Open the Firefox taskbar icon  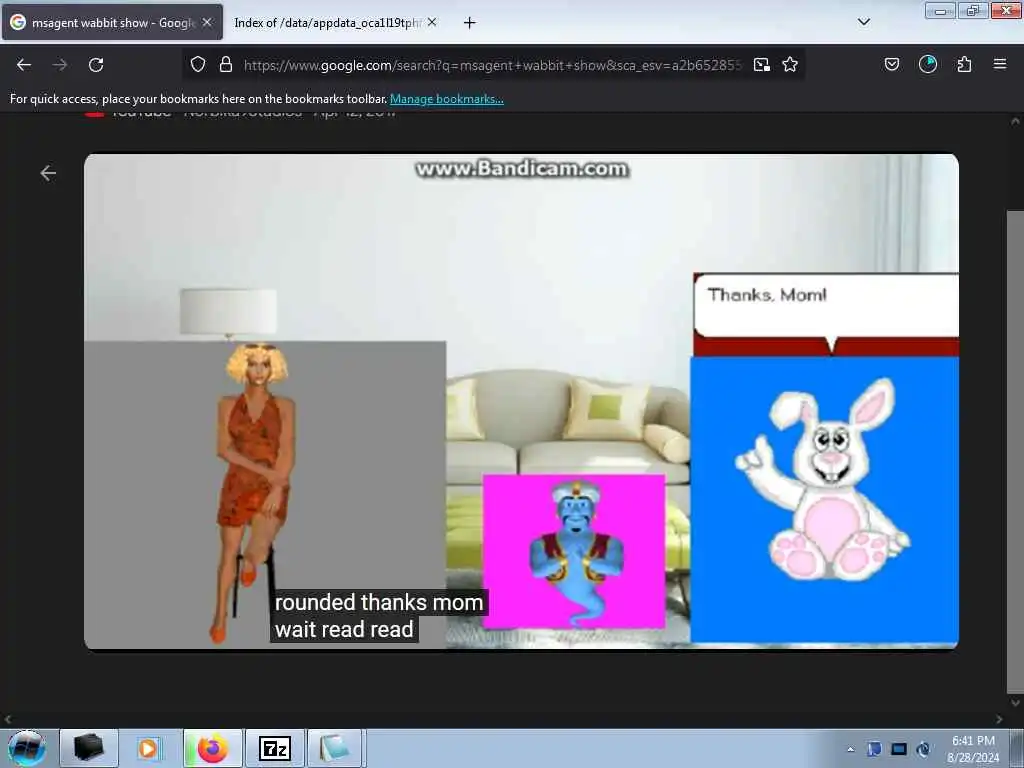tap(213, 748)
